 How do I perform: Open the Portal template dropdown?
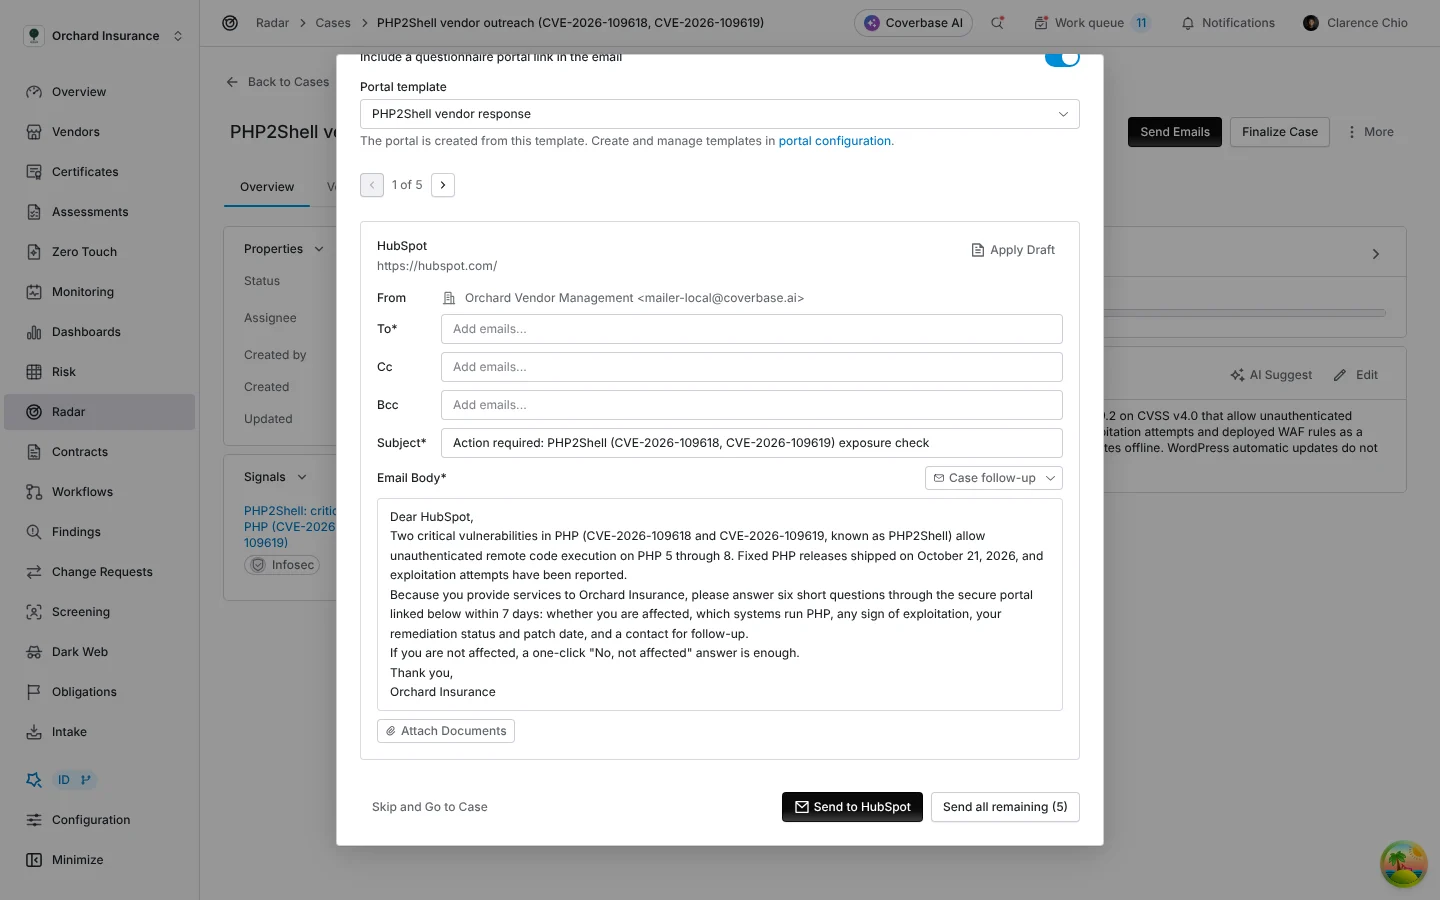click(x=720, y=114)
